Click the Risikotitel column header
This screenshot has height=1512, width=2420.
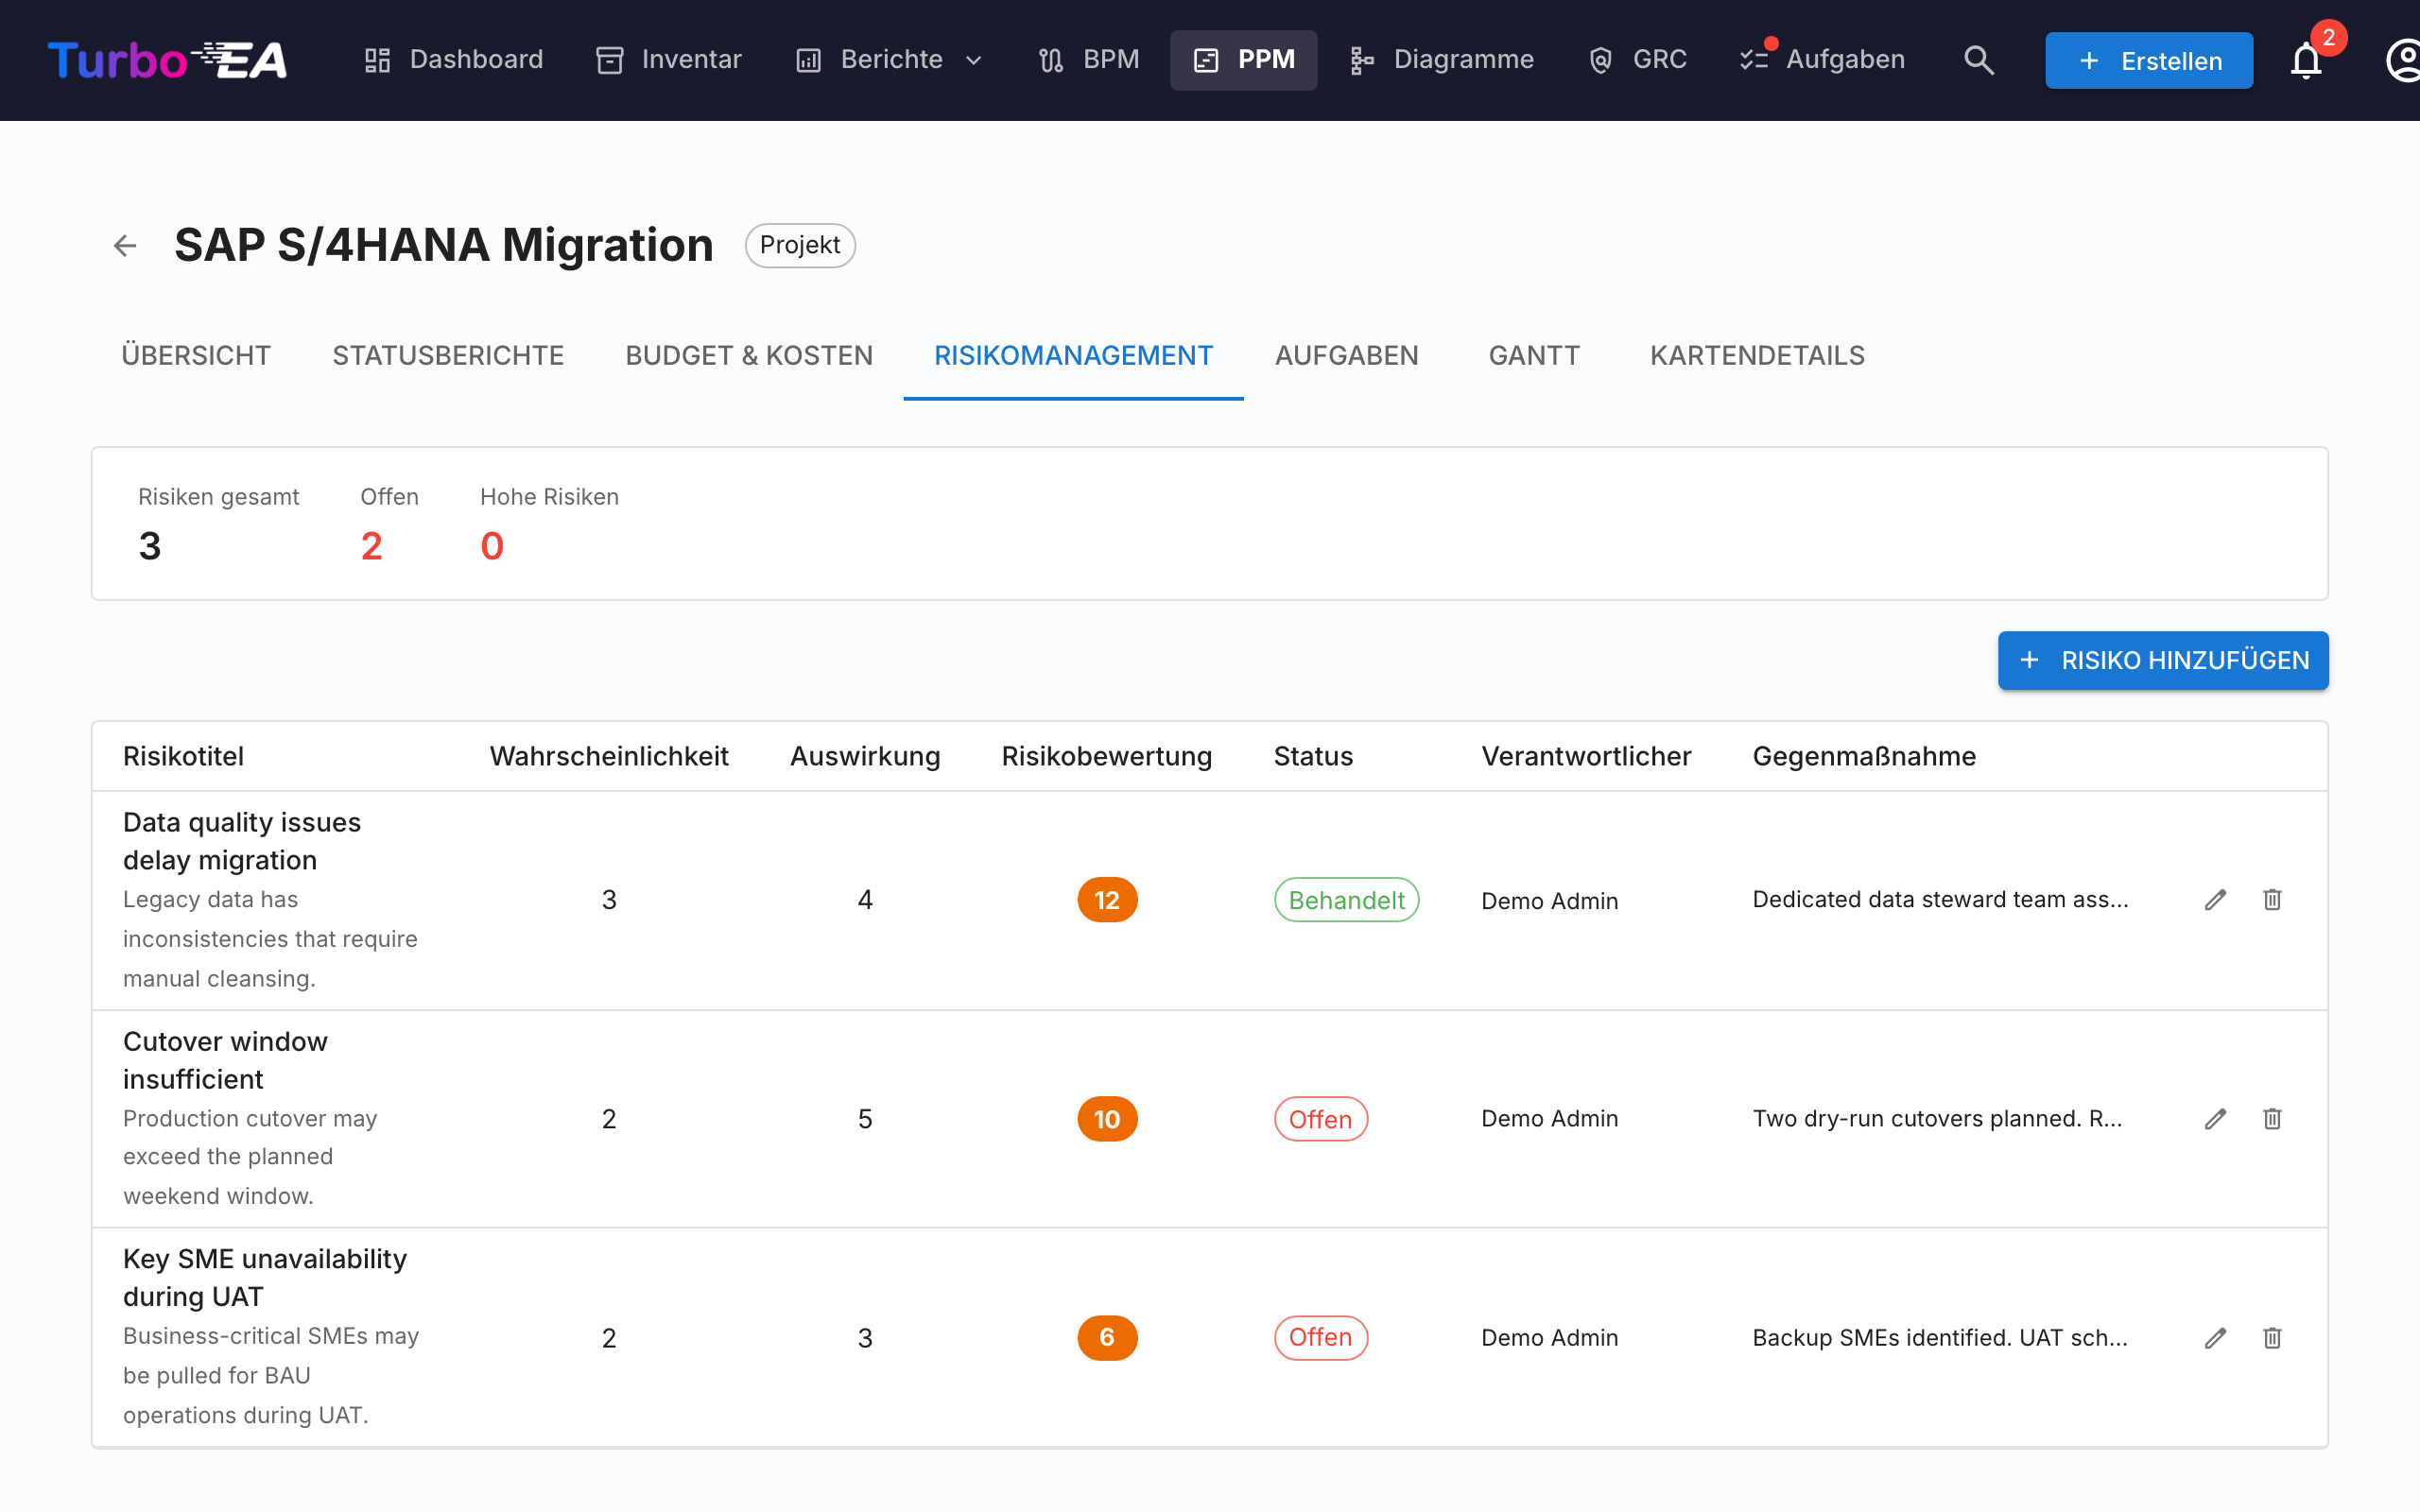(x=183, y=756)
